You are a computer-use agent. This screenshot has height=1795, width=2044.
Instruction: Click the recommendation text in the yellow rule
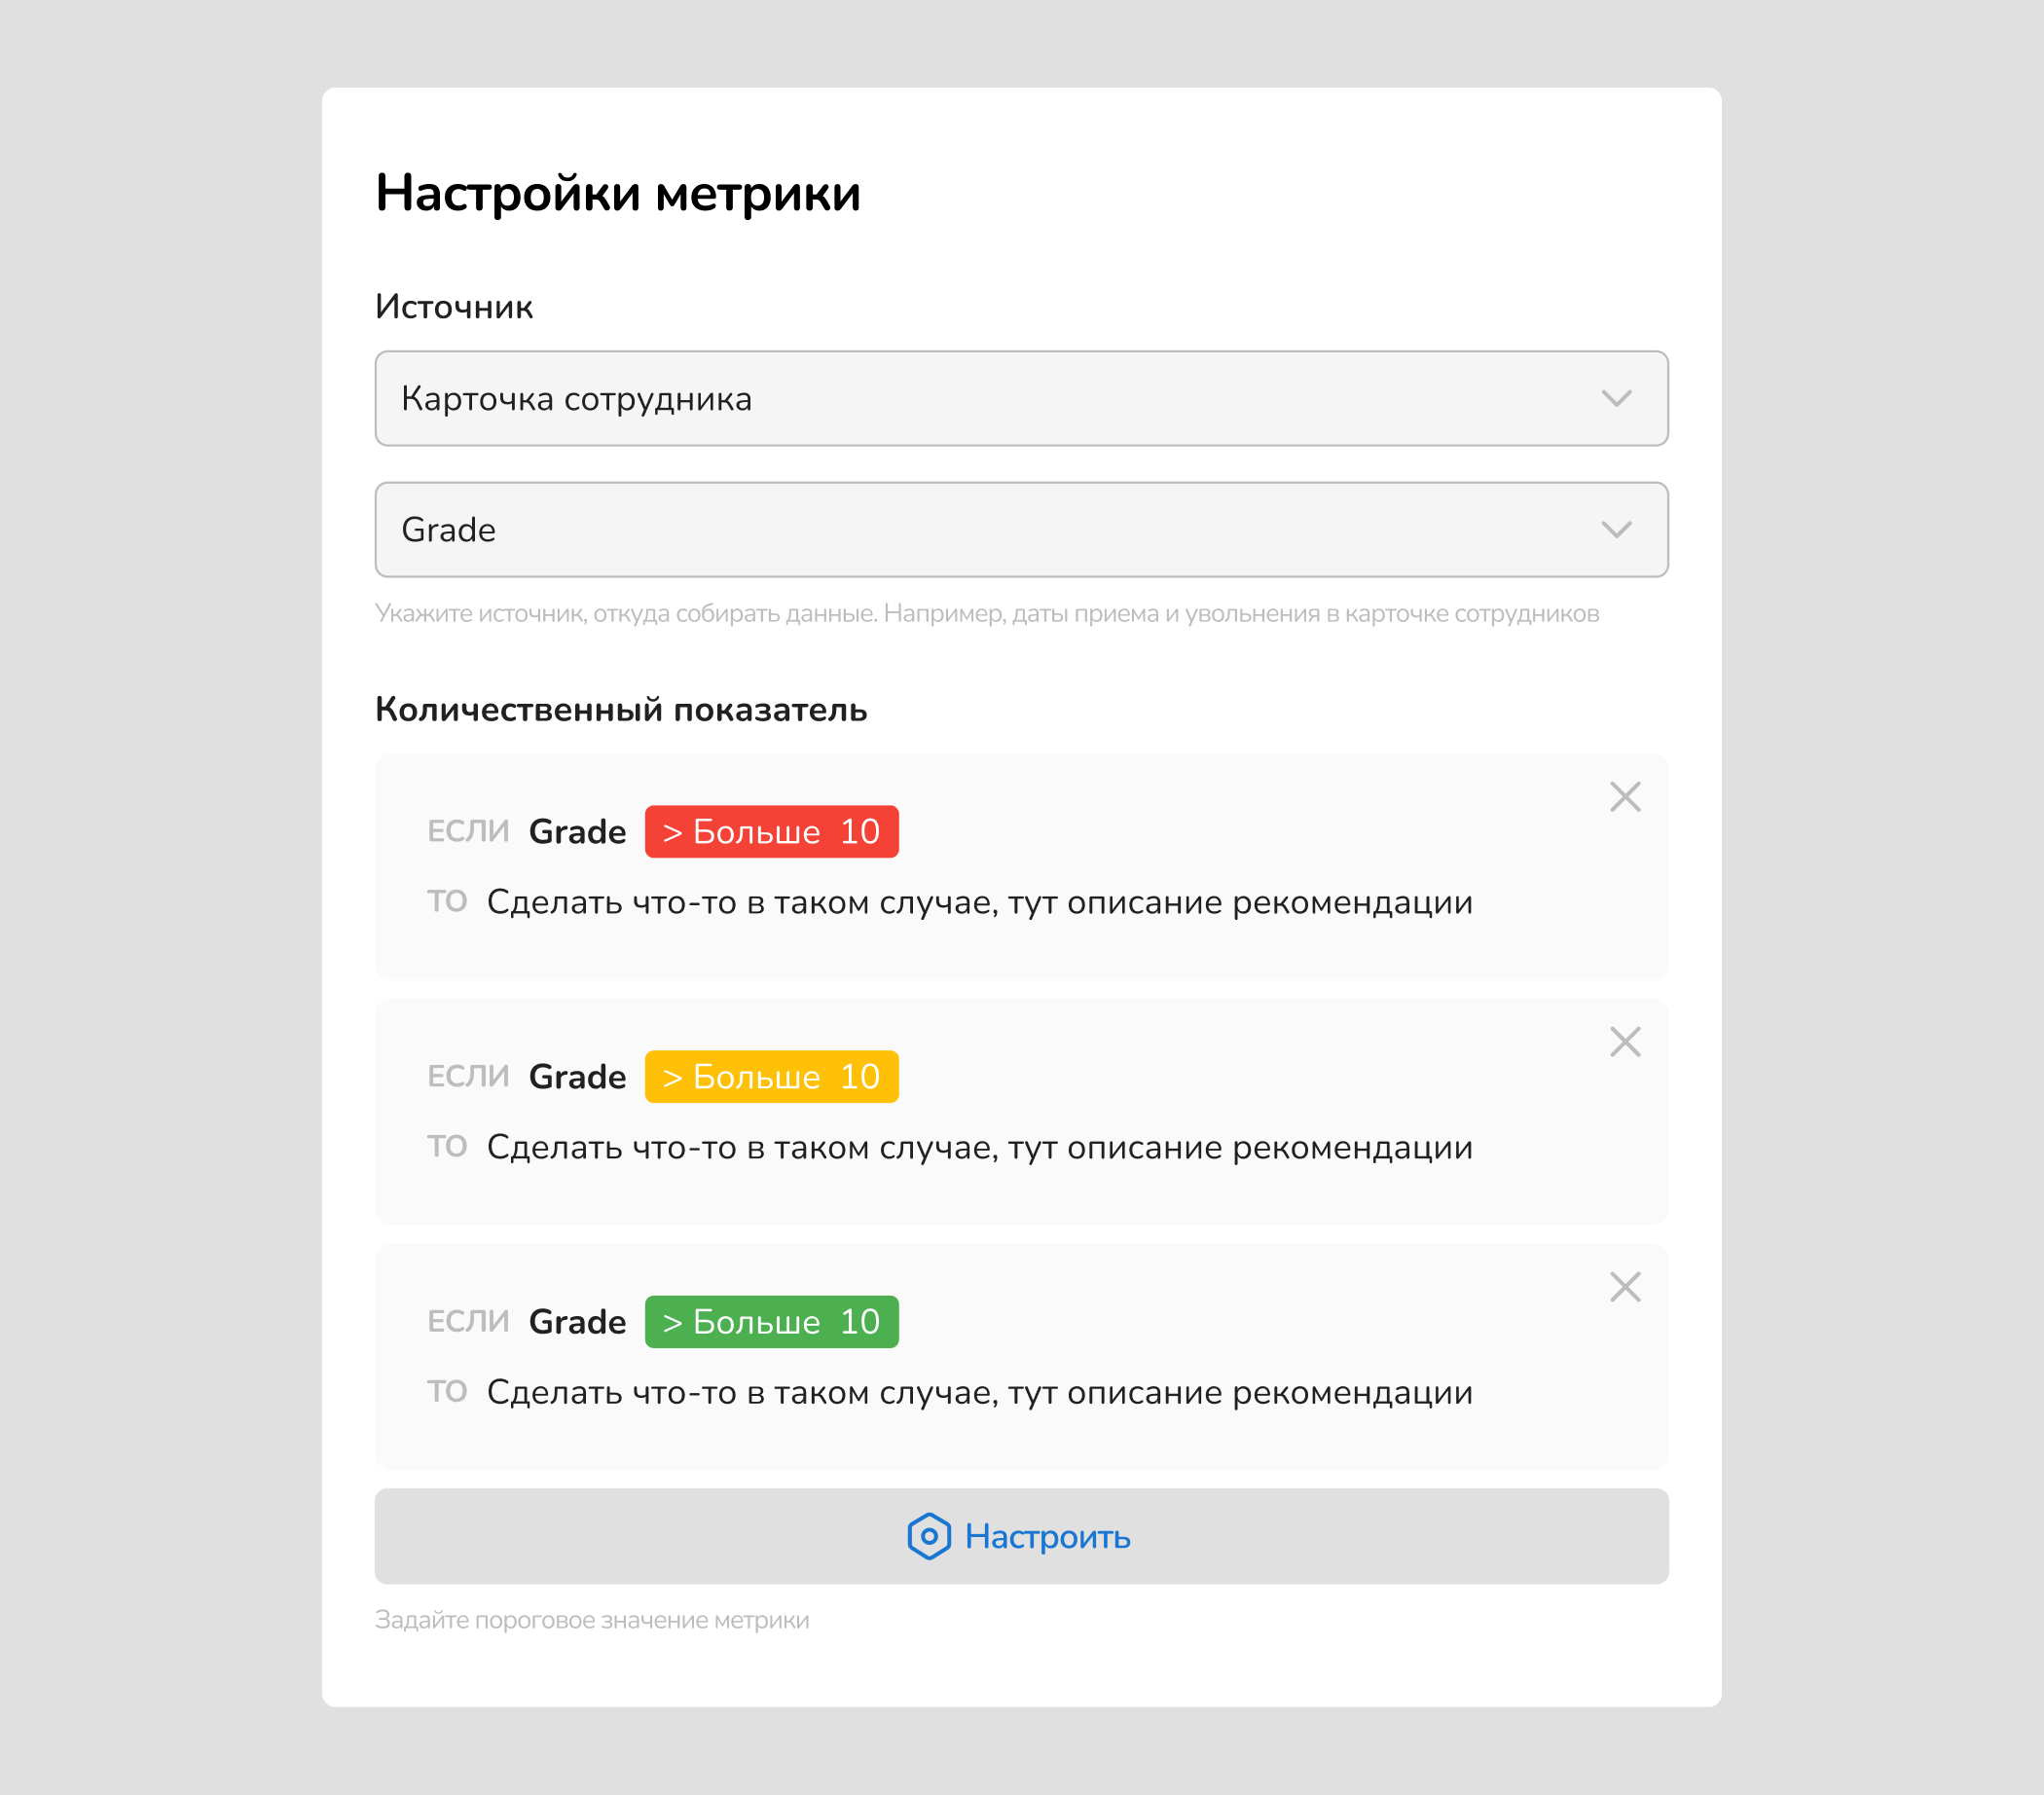(979, 1147)
